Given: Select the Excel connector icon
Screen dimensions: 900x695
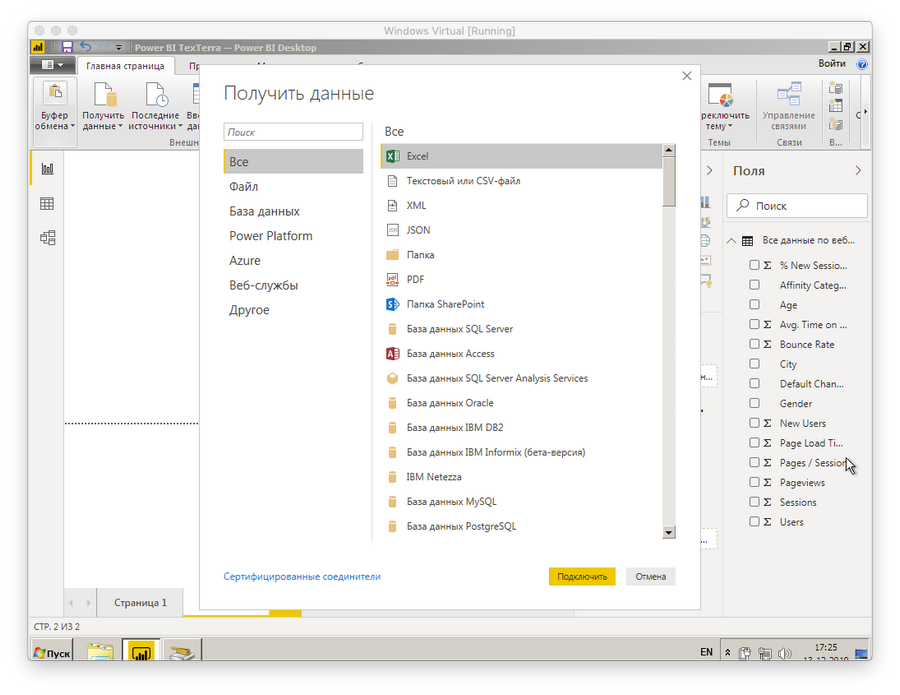Looking at the screenshot, I should pyautogui.click(x=392, y=157).
